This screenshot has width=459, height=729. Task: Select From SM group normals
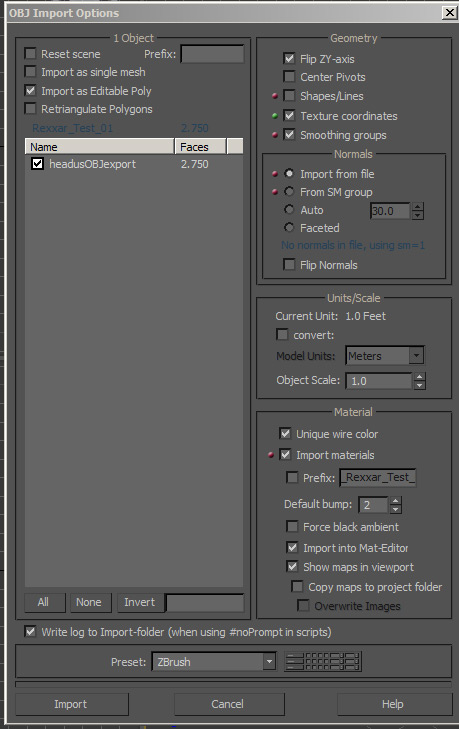click(289, 192)
